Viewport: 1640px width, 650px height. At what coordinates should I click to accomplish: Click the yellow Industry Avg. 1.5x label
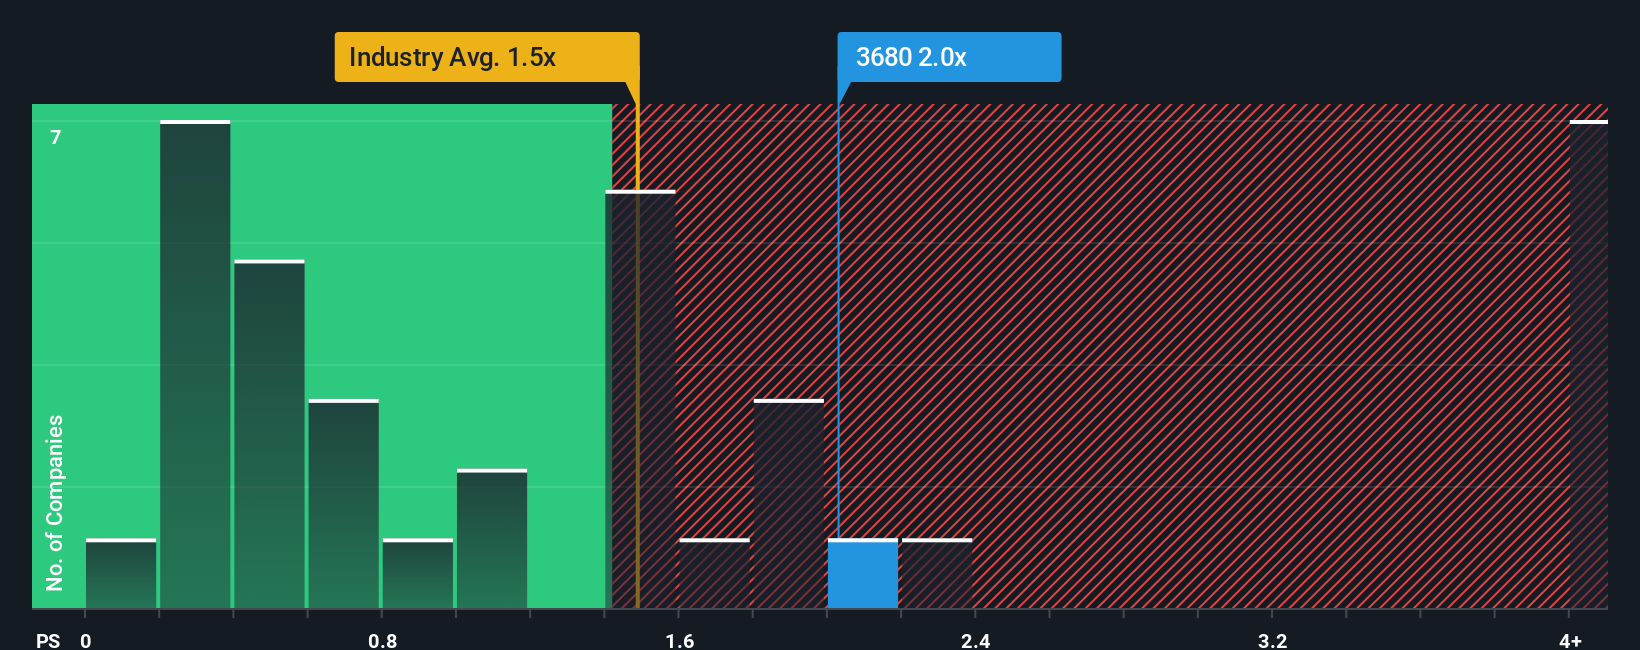tap(487, 57)
